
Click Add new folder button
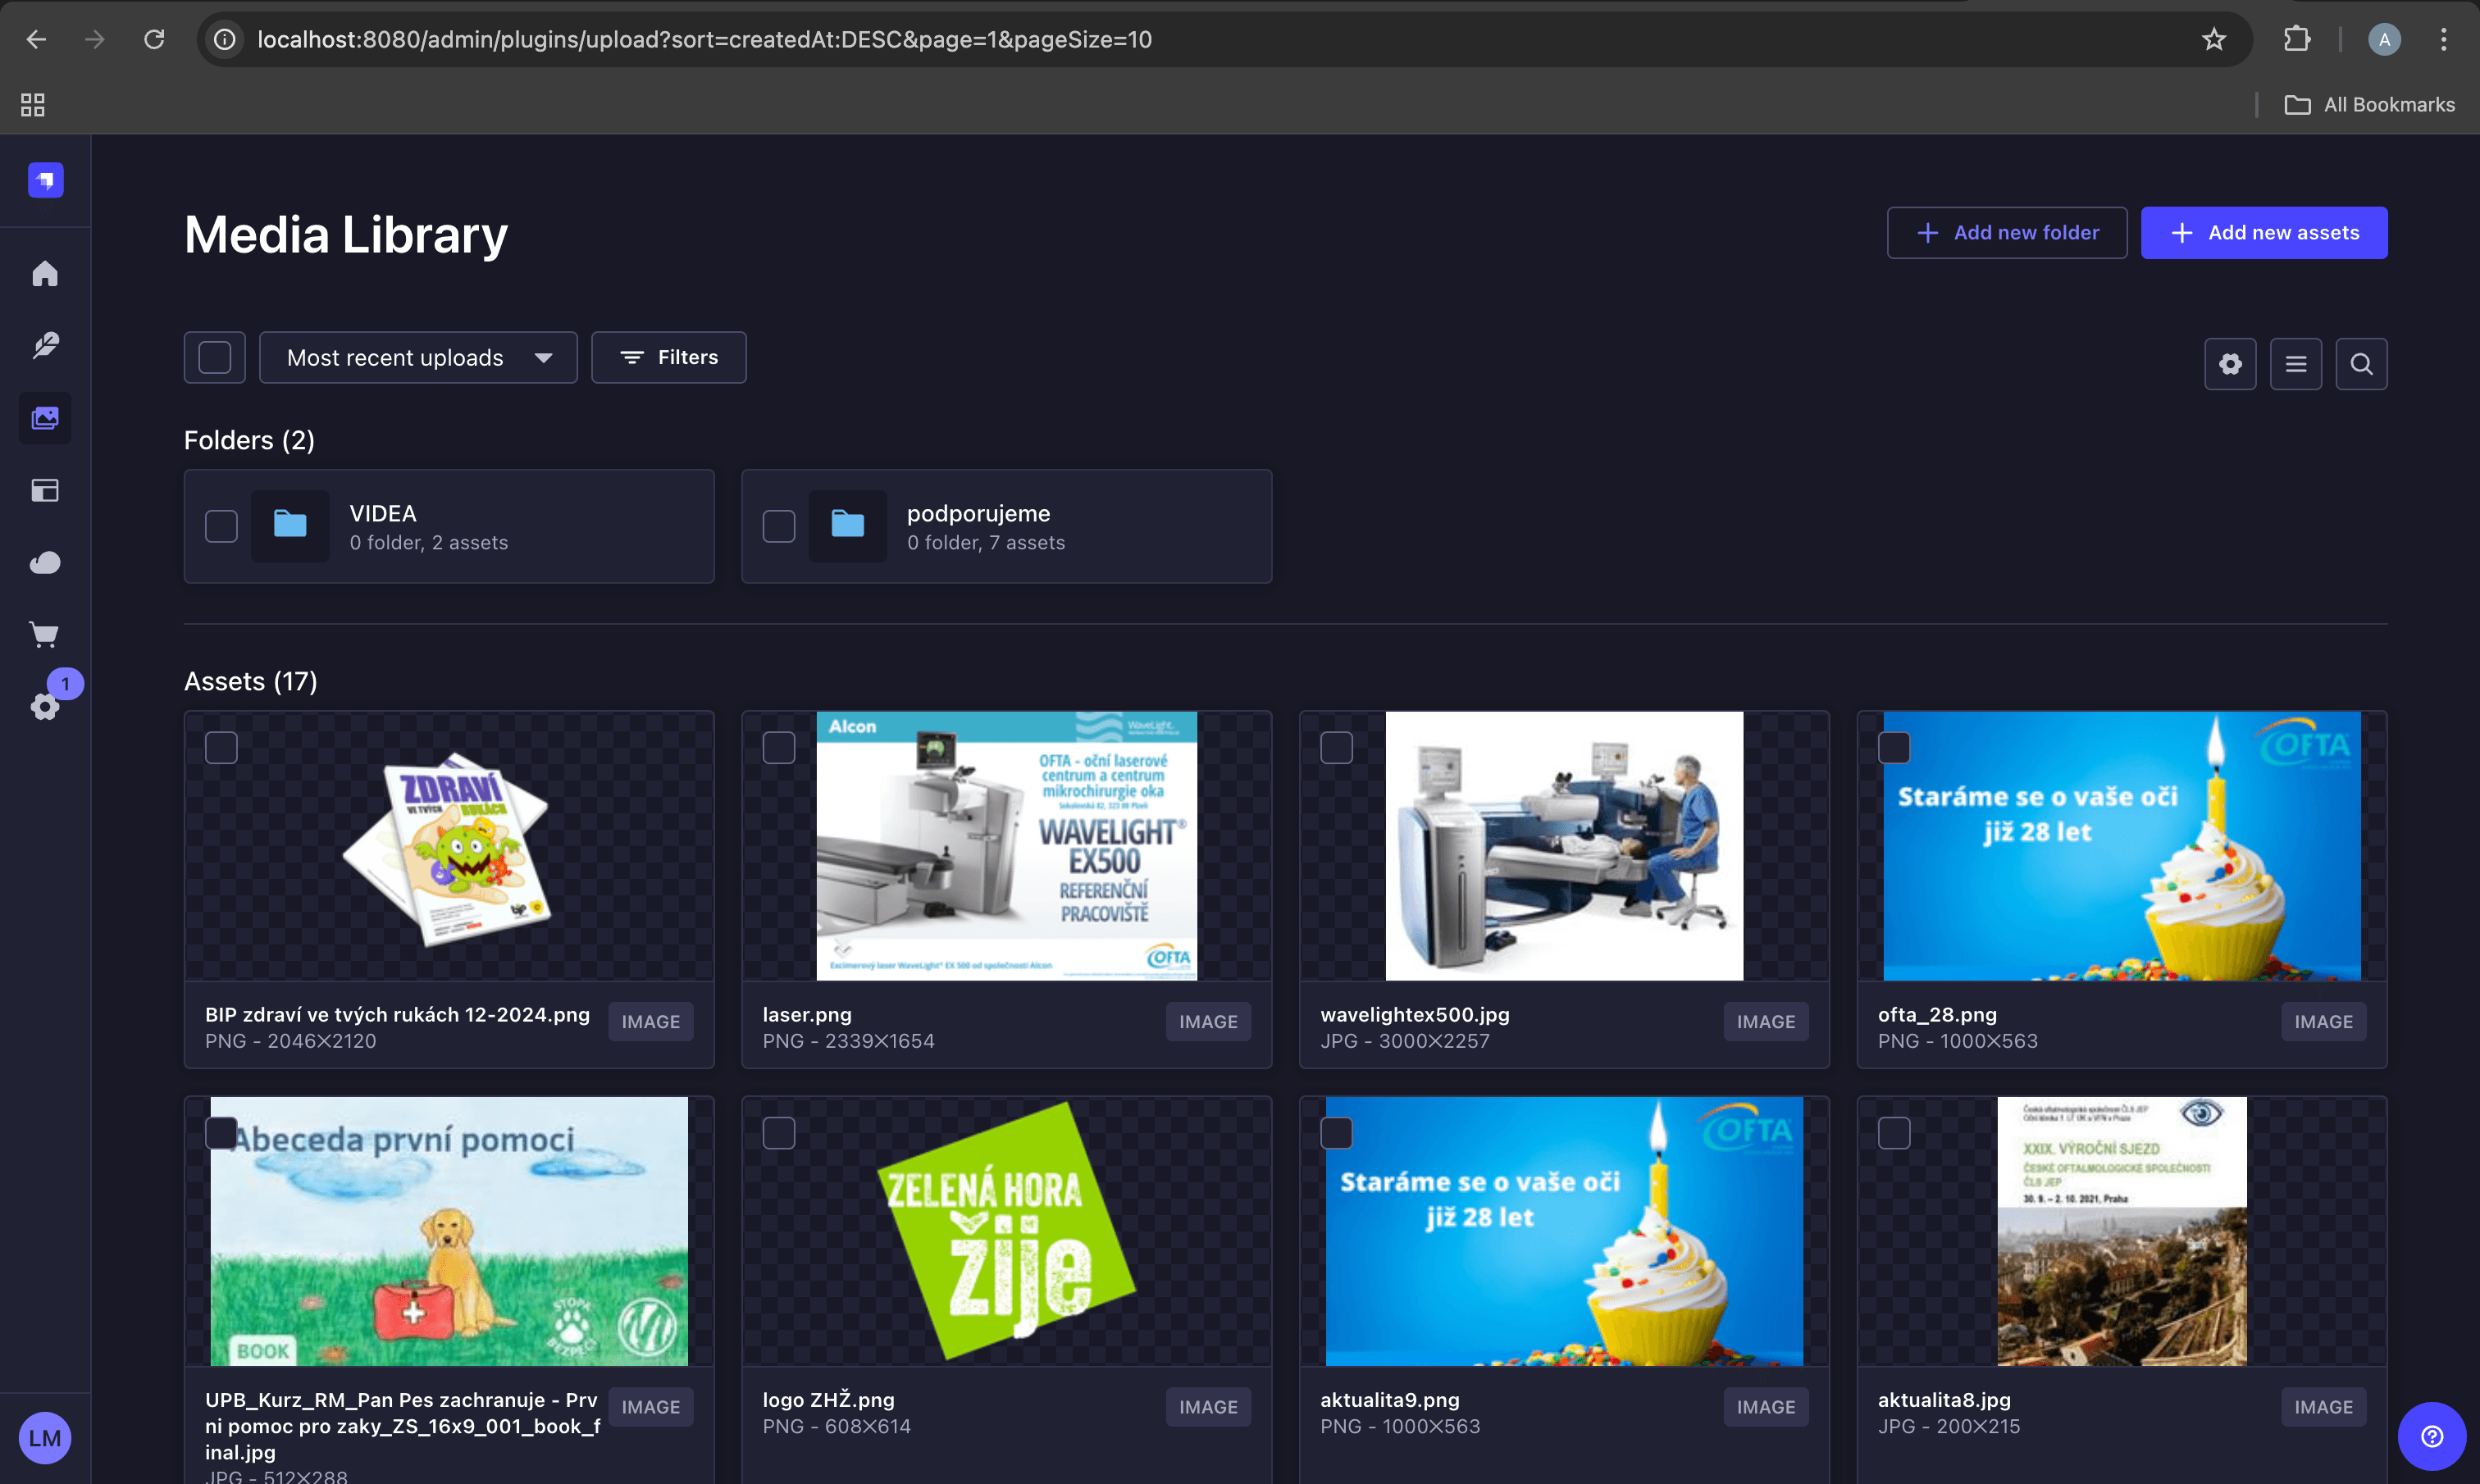coord(2006,233)
